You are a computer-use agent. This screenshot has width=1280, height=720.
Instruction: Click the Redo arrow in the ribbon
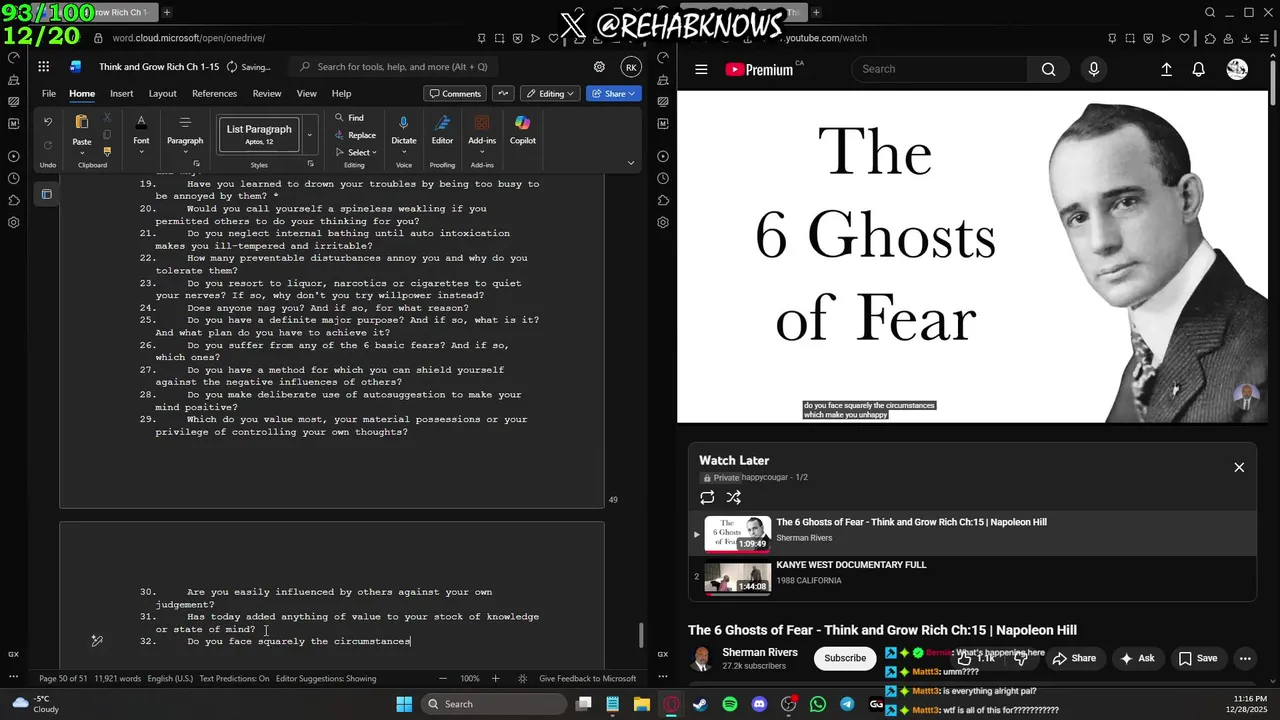(48, 147)
